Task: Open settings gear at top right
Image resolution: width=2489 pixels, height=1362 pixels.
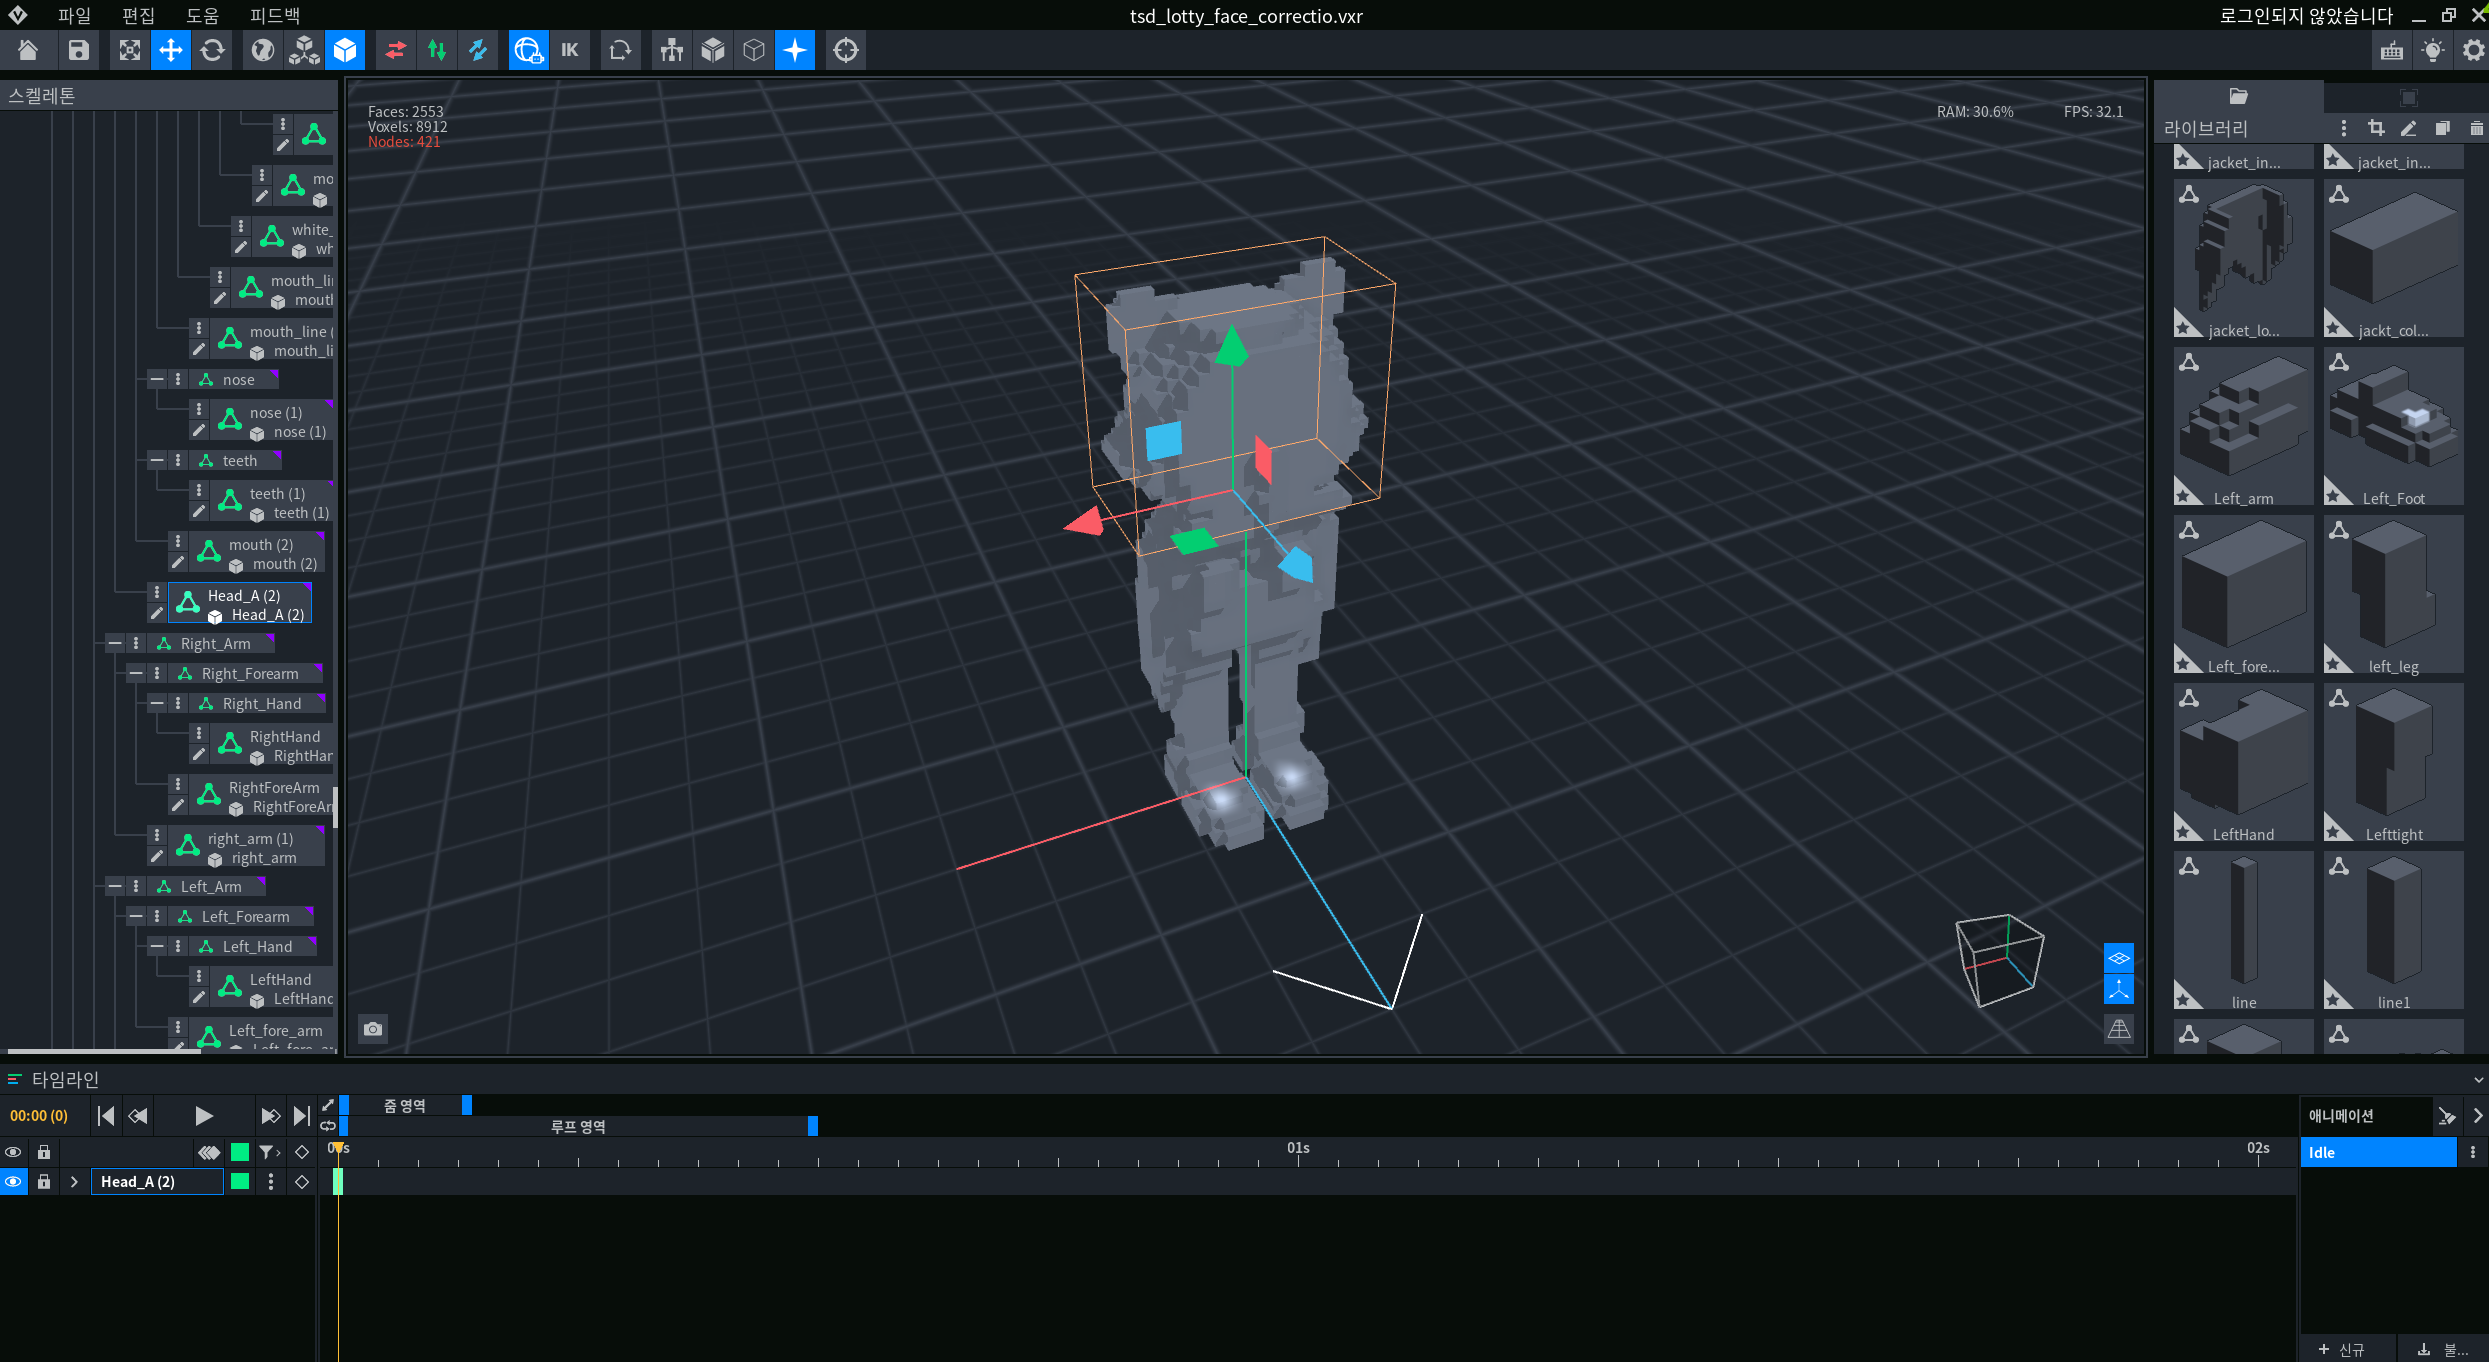Action: pyautogui.click(x=2473, y=50)
